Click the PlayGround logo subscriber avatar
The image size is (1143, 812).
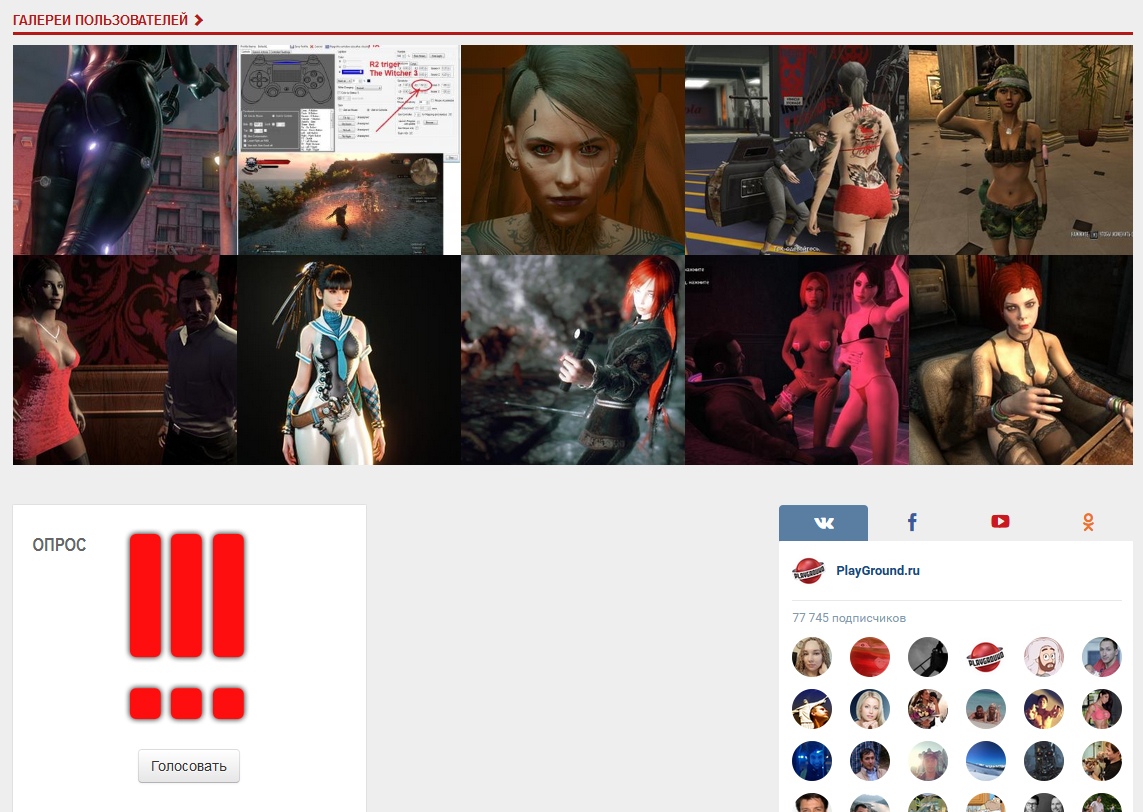[x=986, y=657]
